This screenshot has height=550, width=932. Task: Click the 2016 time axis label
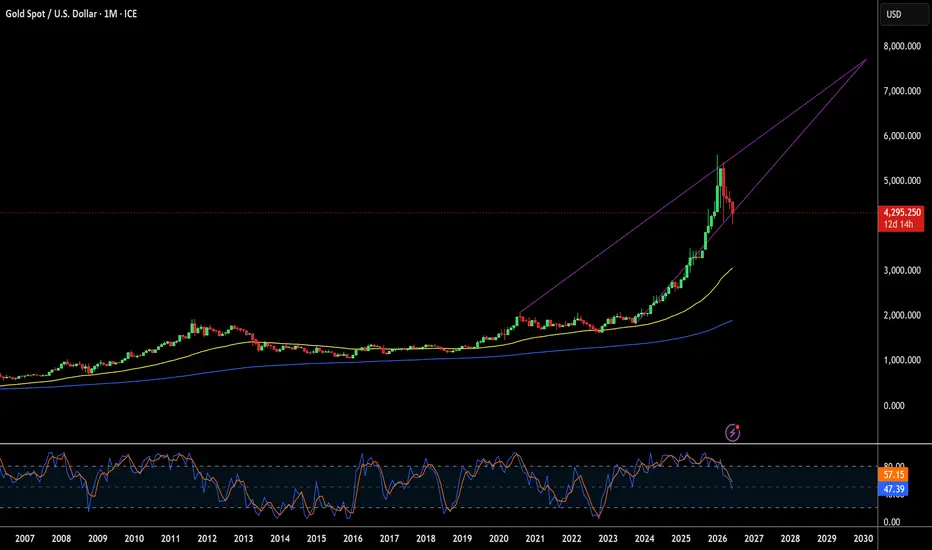[353, 538]
